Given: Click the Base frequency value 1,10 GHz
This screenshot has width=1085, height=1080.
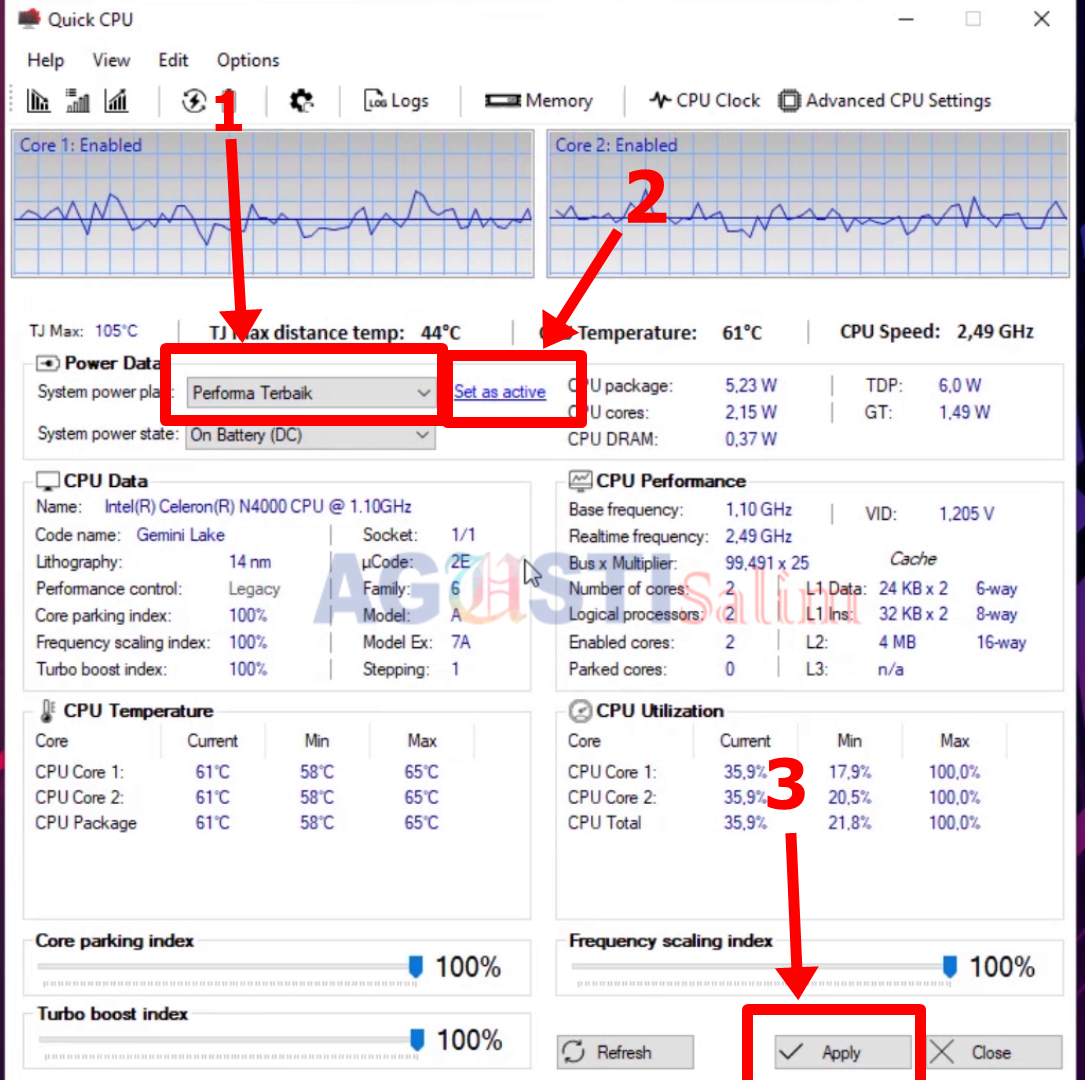Looking at the screenshot, I should click(758, 510).
